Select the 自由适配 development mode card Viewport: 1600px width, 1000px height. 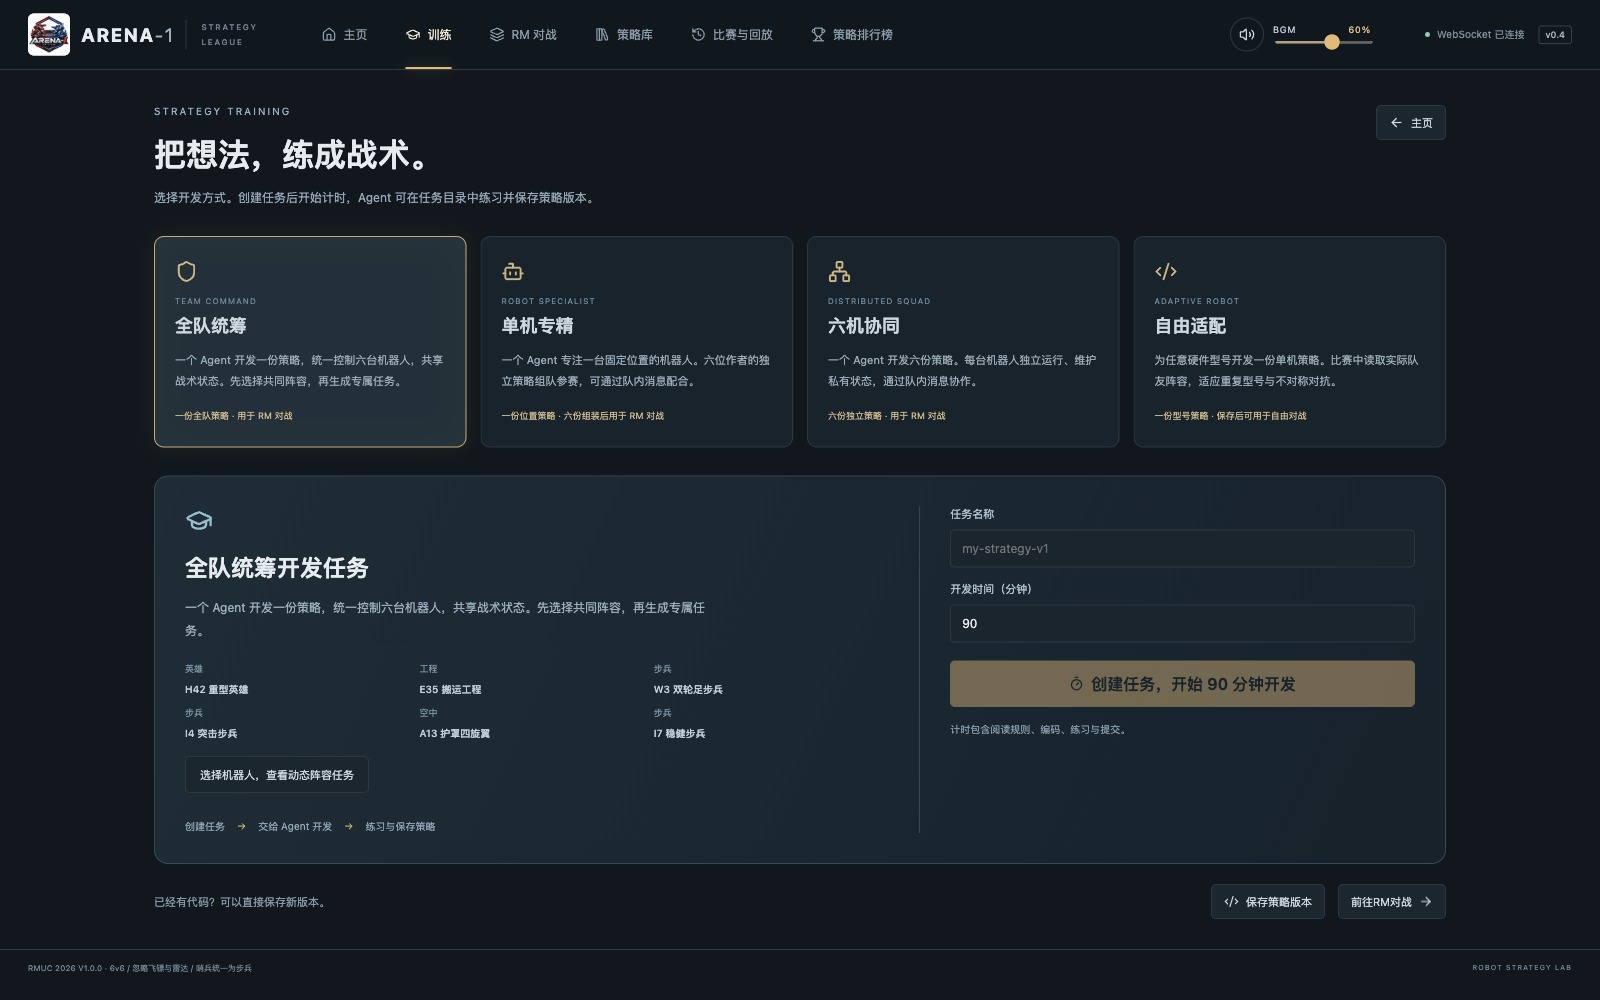(1290, 341)
